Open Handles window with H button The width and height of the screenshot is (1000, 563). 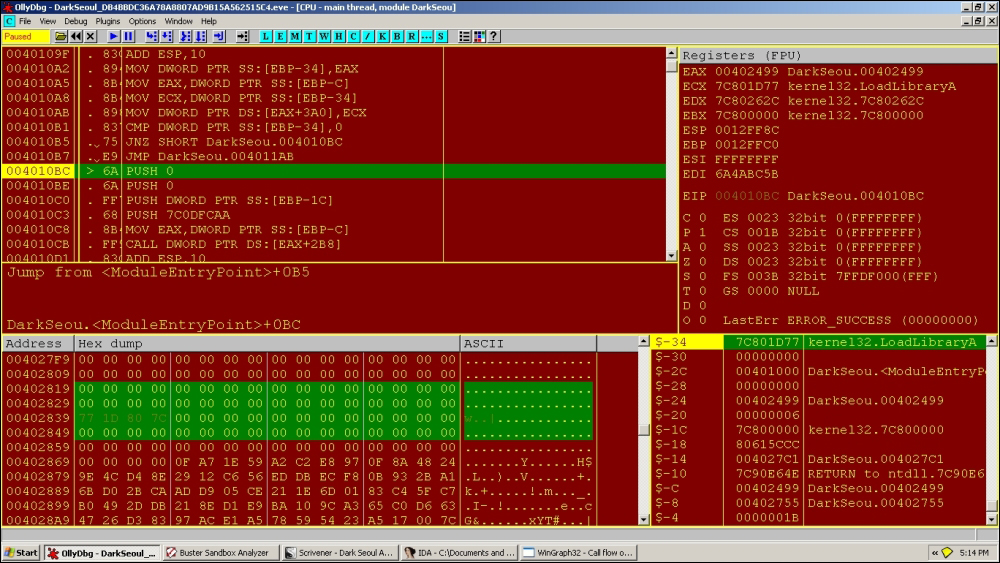[339, 36]
